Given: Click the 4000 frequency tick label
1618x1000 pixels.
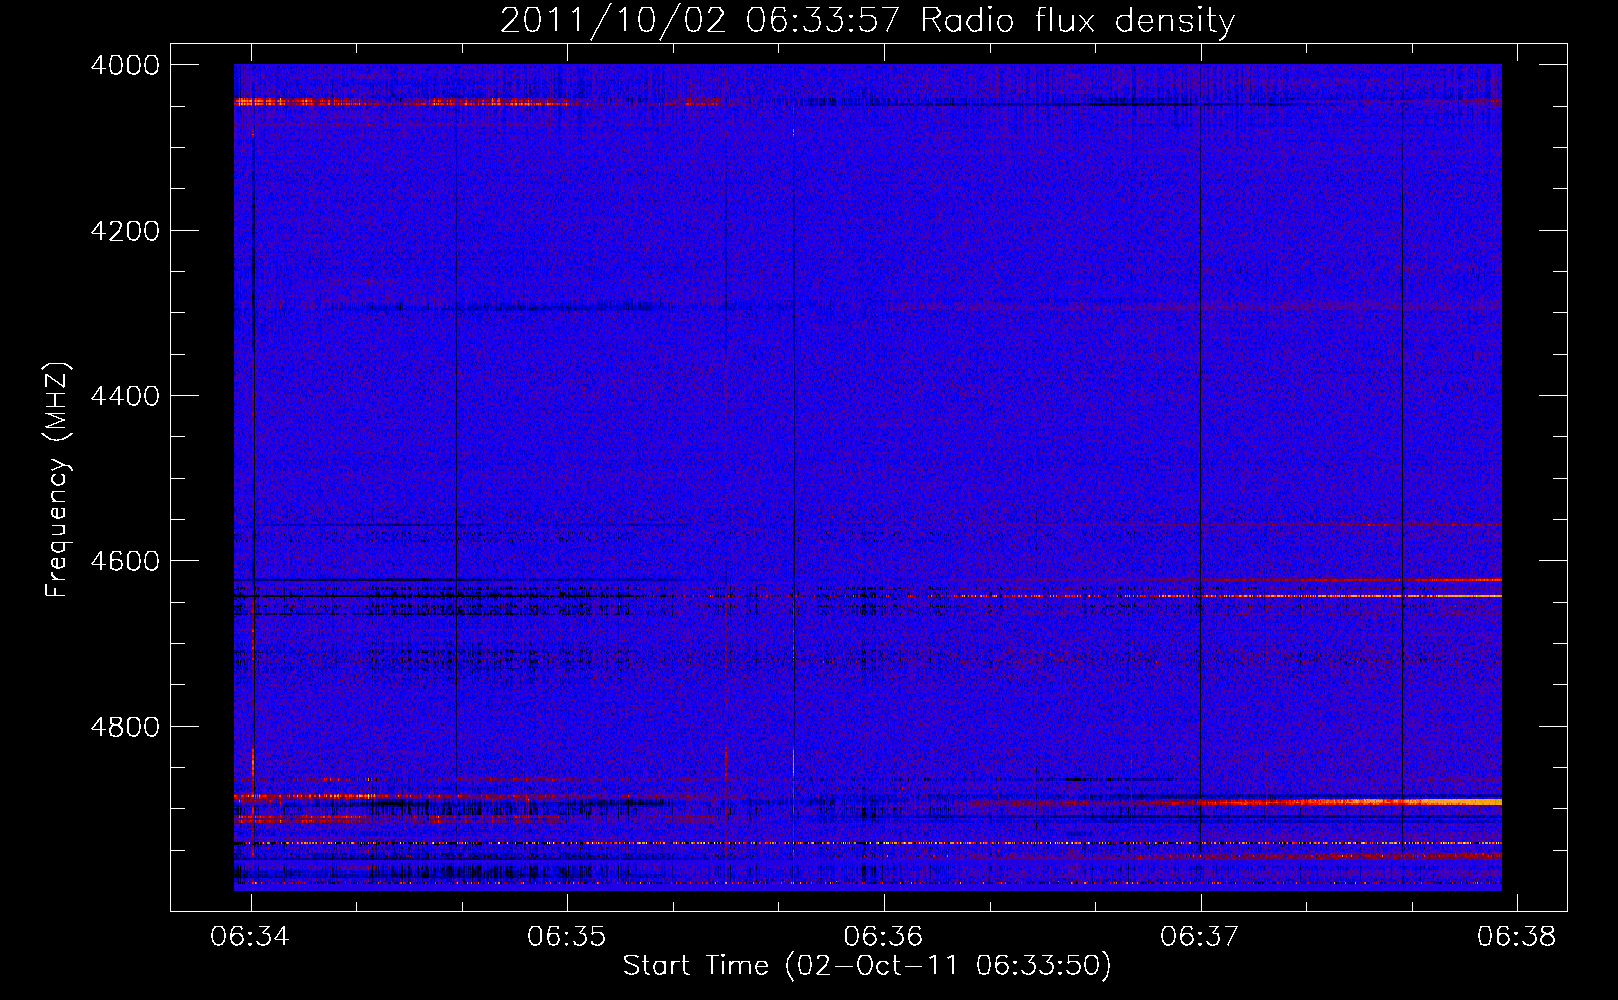Looking at the screenshot, I should coord(125,65).
